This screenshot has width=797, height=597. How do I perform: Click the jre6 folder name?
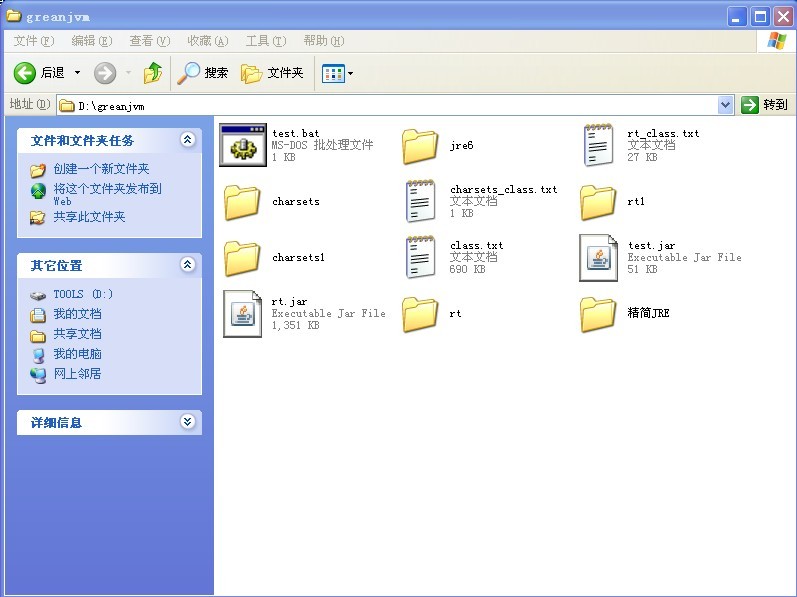pos(462,145)
